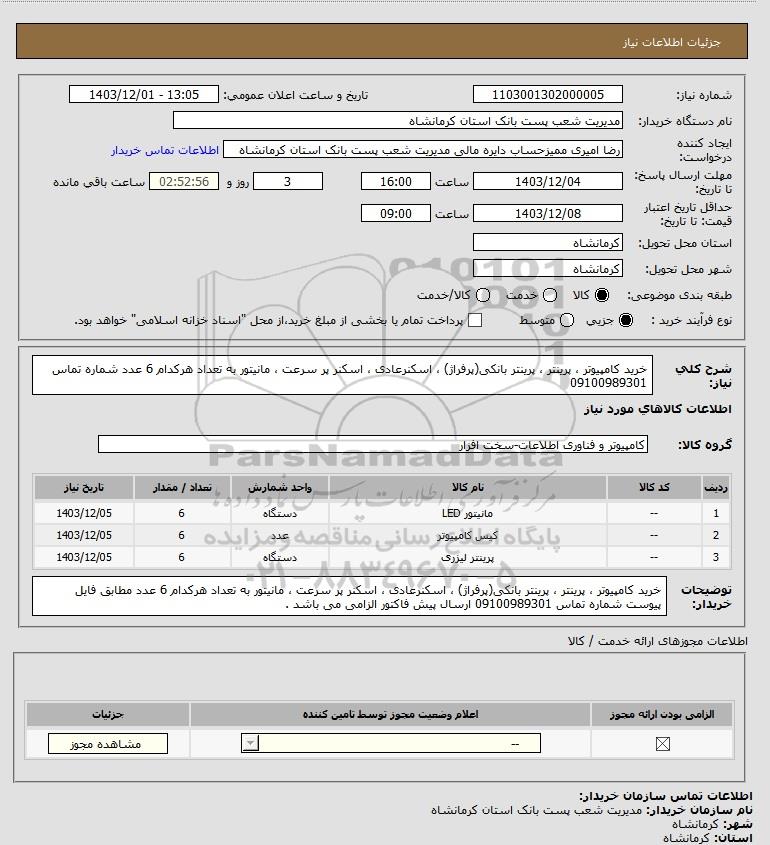Click the کد کالا column header
Screen dimensions: 770x845
tap(654, 487)
